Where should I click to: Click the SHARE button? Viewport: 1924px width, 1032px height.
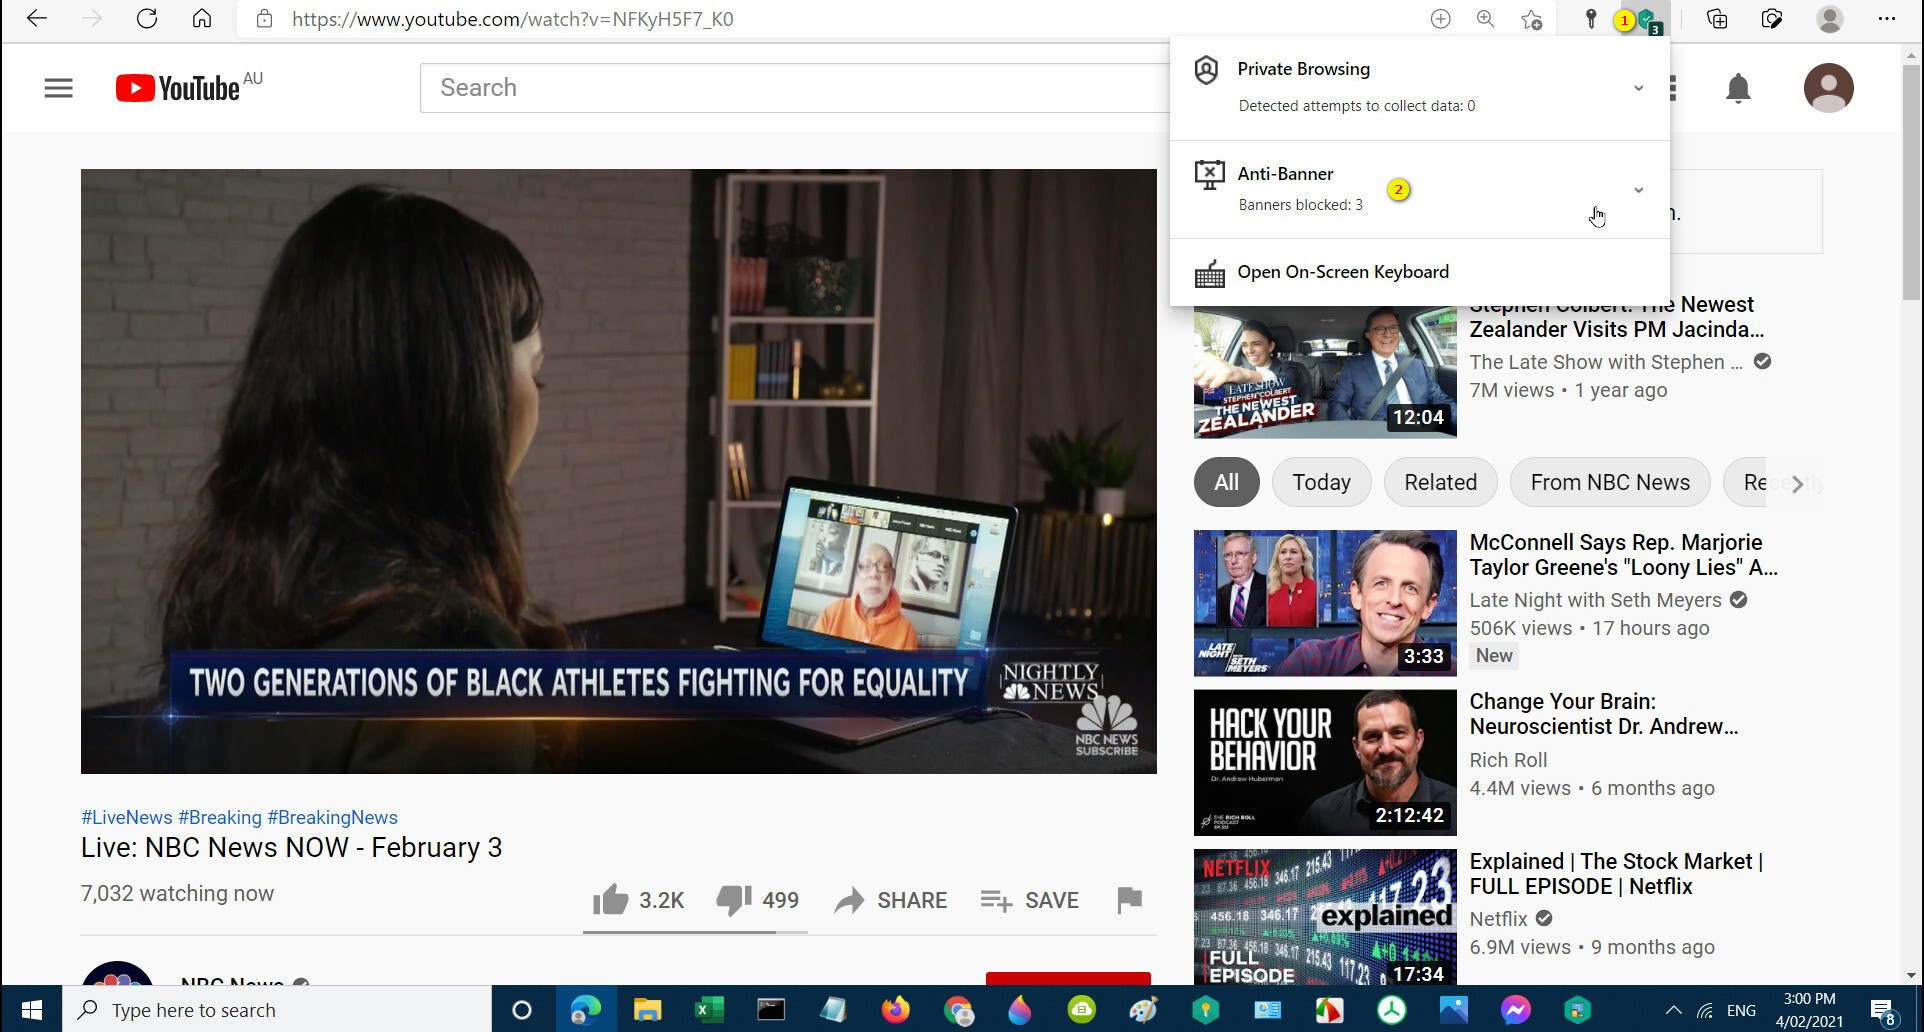pos(891,900)
